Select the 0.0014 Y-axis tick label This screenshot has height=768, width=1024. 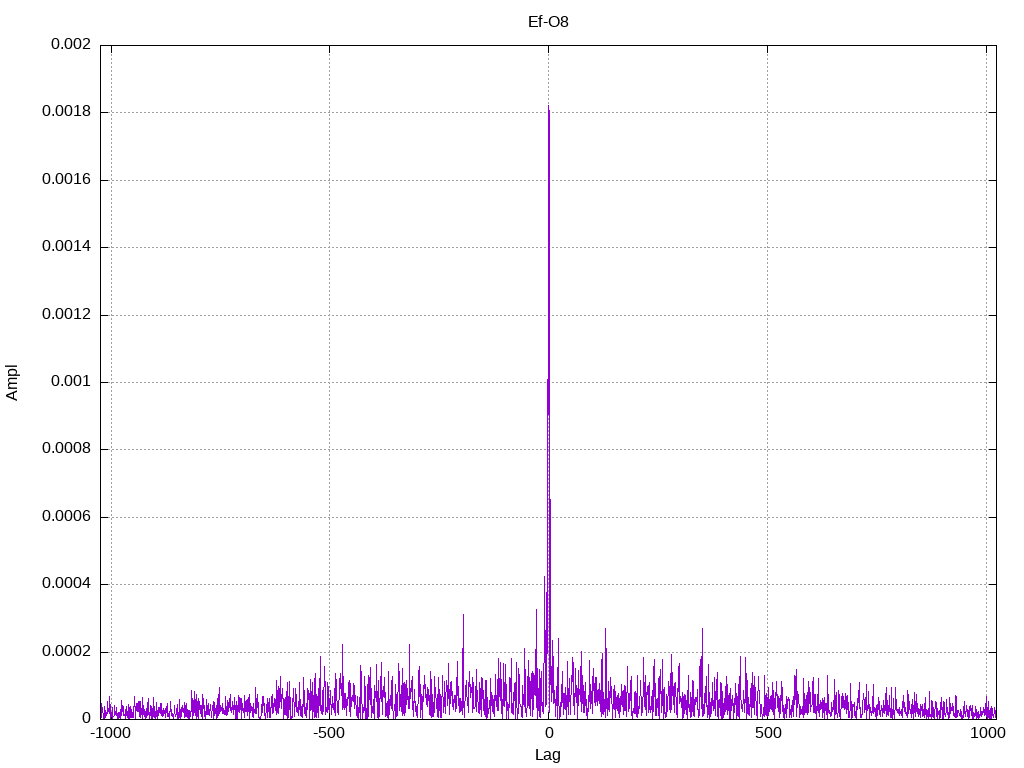point(67,247)
